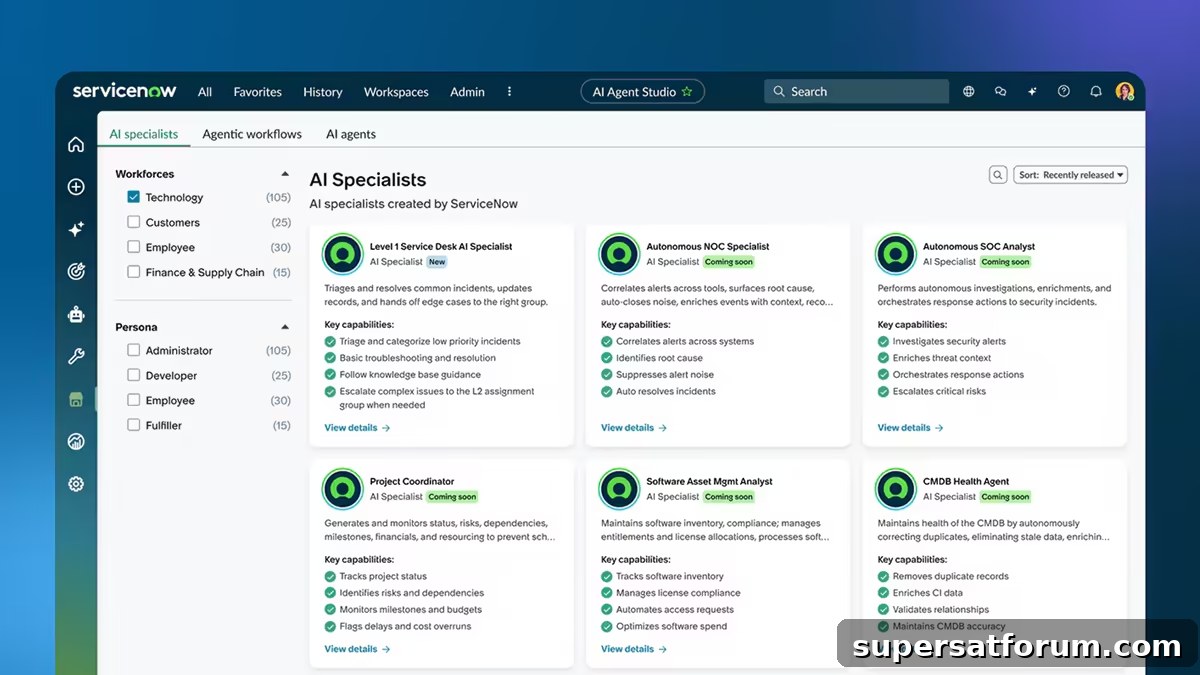Select the AI specialists tab
1200x675 pixels.
(x=144, y=134)
